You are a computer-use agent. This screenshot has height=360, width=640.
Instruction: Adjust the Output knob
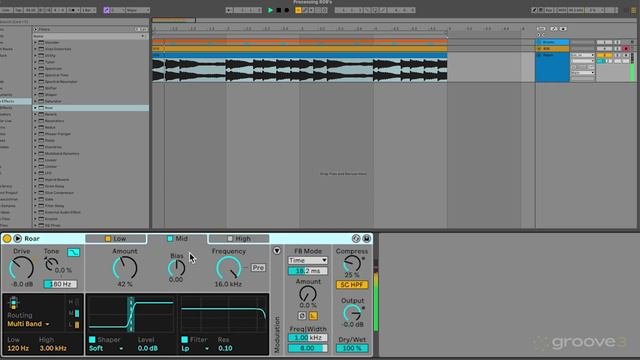coord(352,313)
